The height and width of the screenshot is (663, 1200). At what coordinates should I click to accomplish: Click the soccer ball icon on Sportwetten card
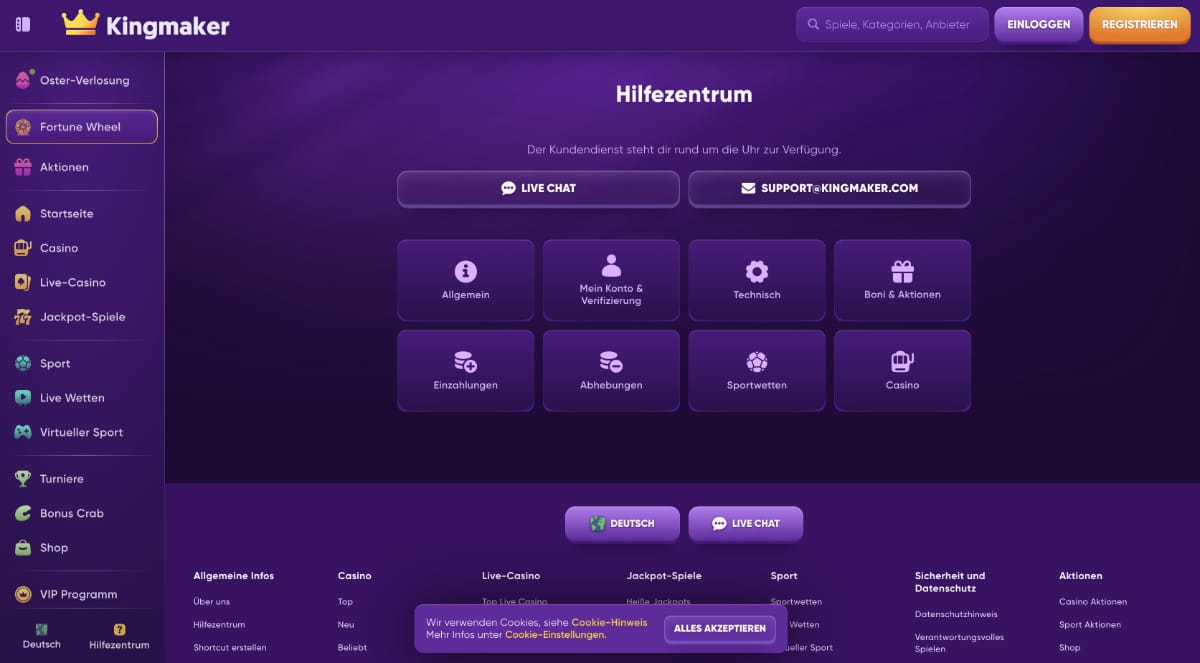click(757, 362)
